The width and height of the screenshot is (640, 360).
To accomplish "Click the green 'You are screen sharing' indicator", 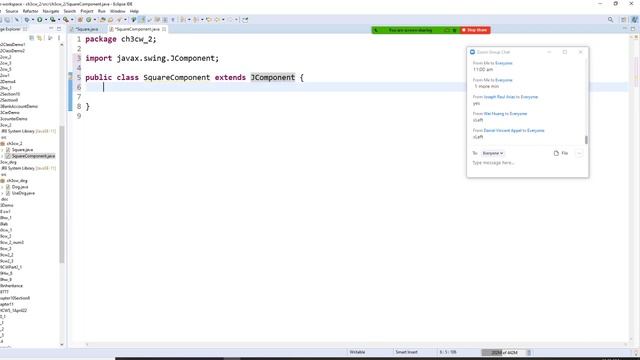I will [x=410, y=30].
